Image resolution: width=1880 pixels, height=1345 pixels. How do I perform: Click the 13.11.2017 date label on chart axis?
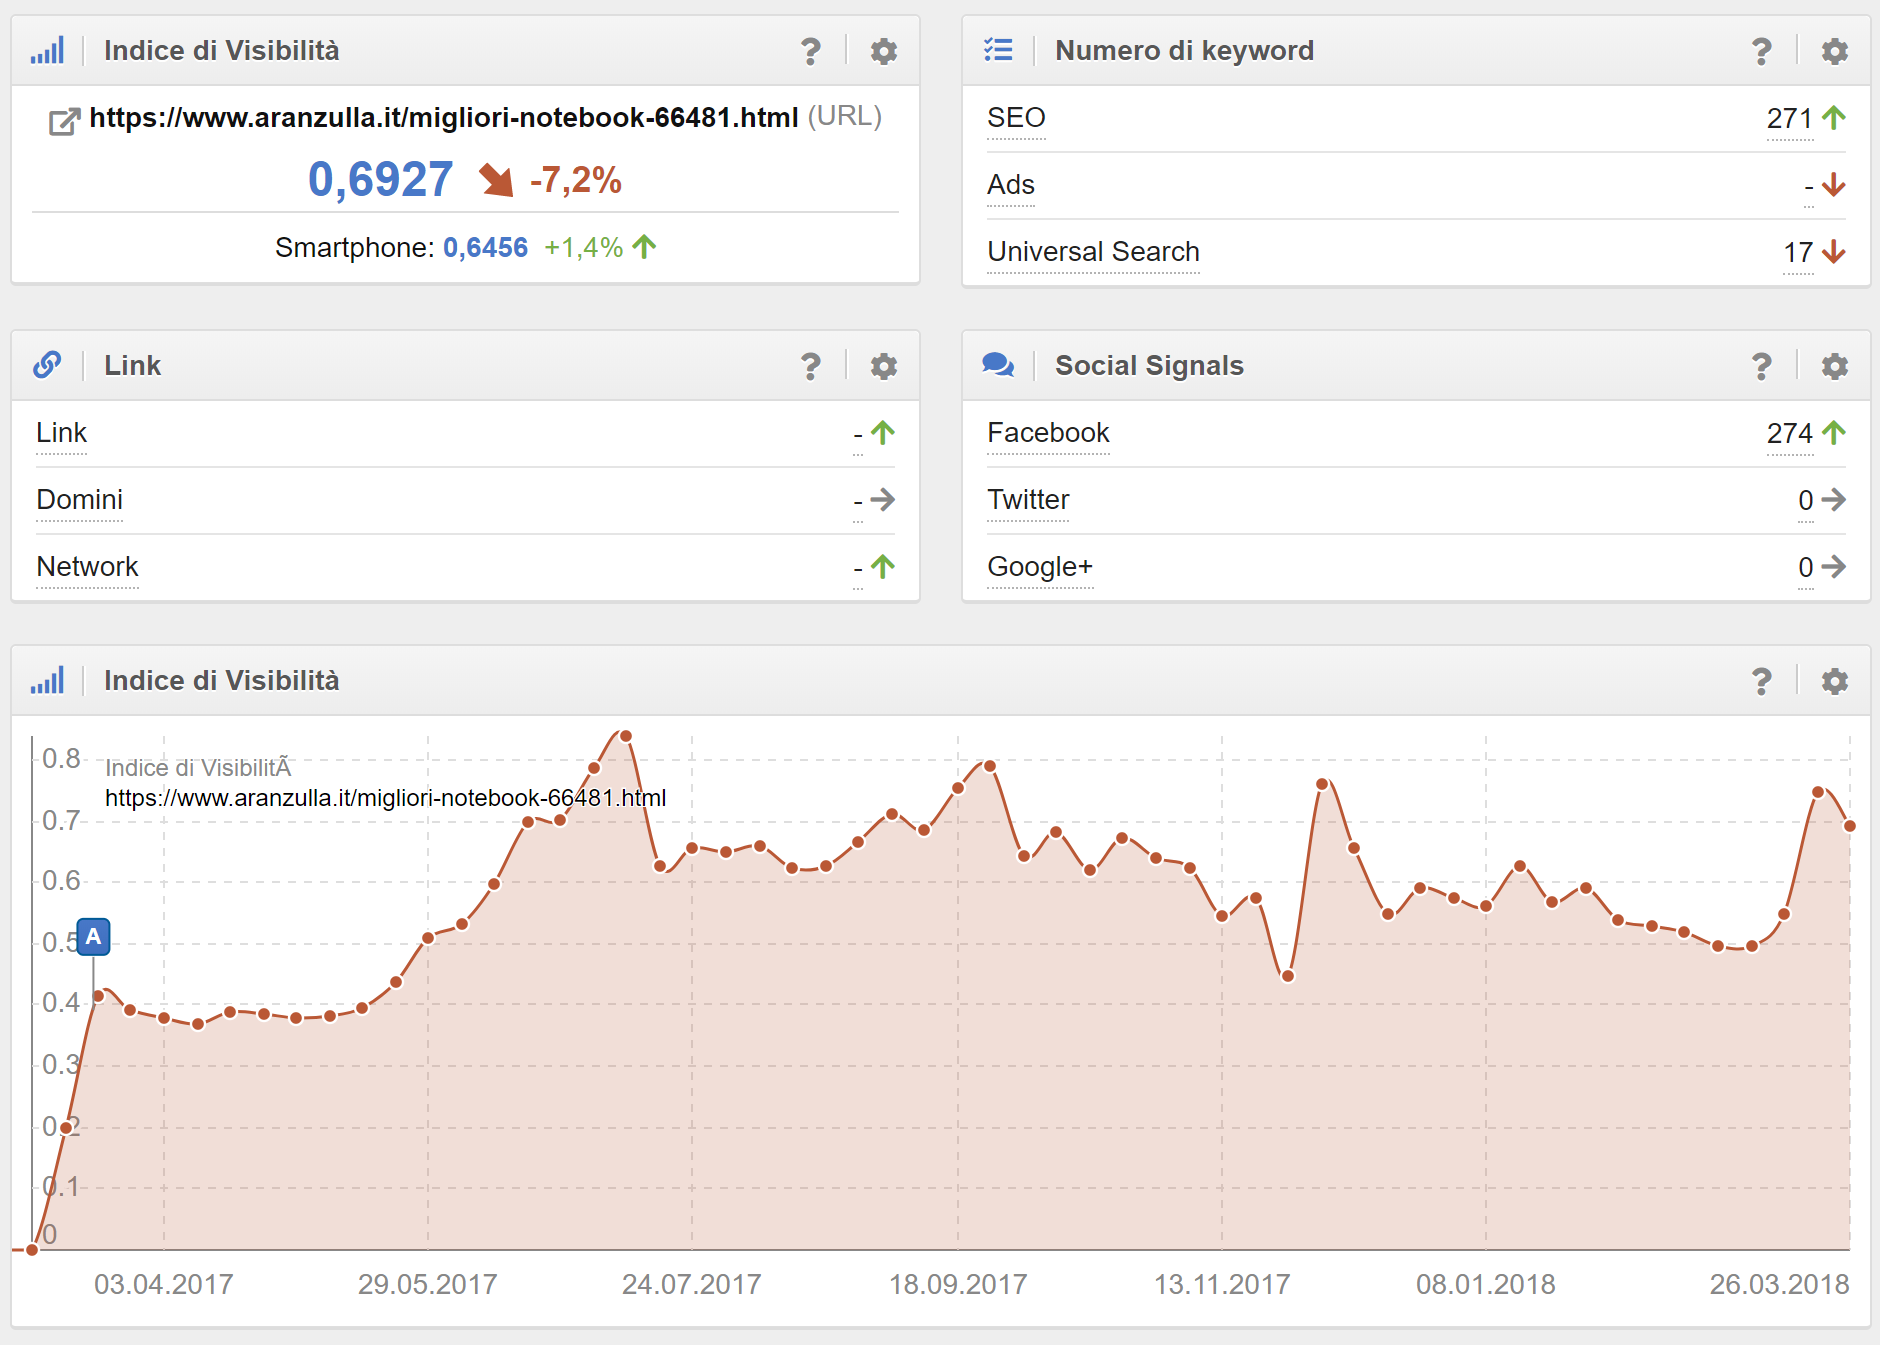tap(1222, 1285)
